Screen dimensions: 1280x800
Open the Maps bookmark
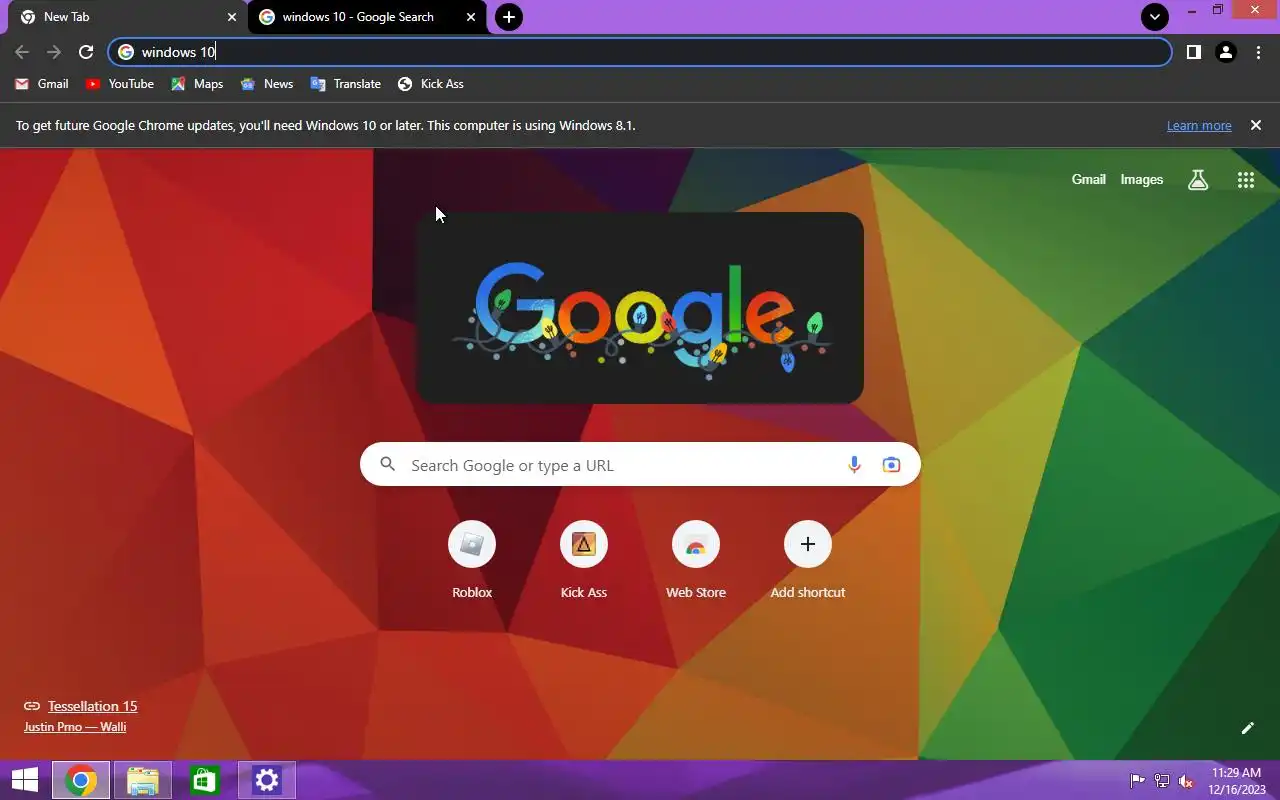point(197,84)
